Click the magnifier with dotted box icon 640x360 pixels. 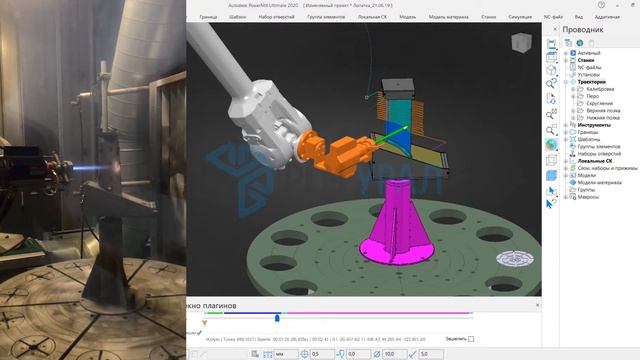coord(551,114)
